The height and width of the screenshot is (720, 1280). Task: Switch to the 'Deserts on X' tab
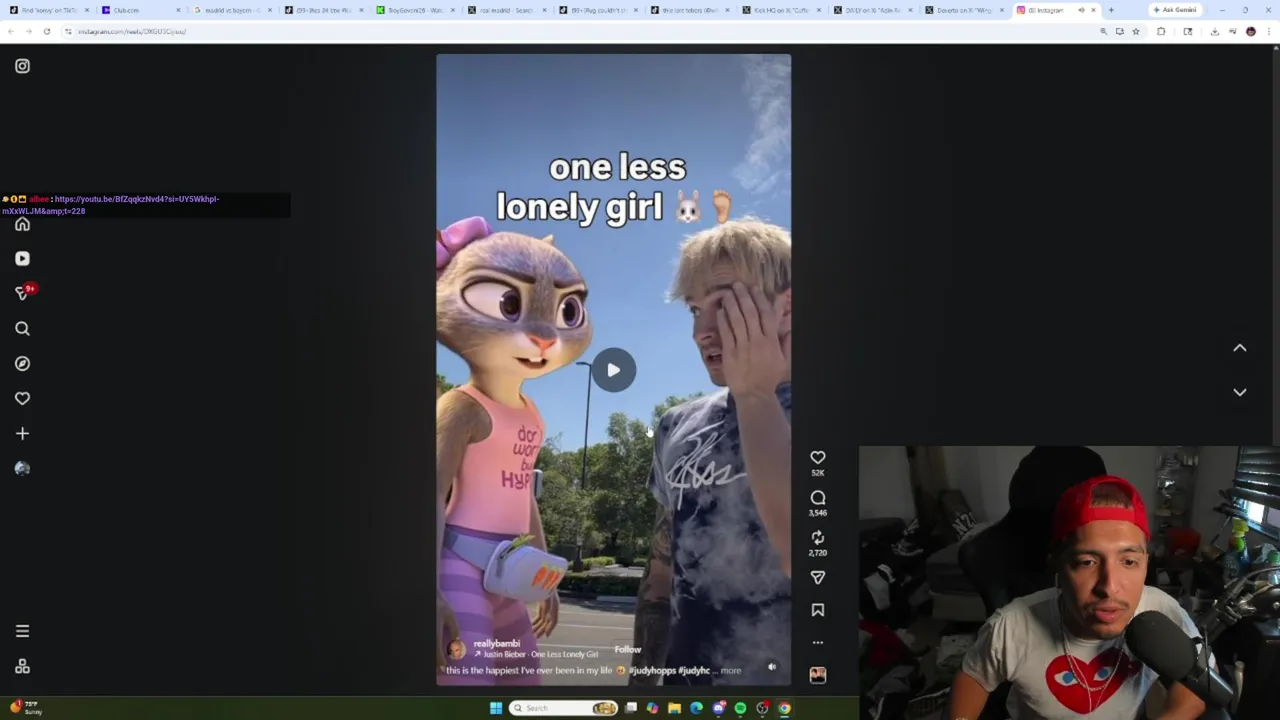967,10
